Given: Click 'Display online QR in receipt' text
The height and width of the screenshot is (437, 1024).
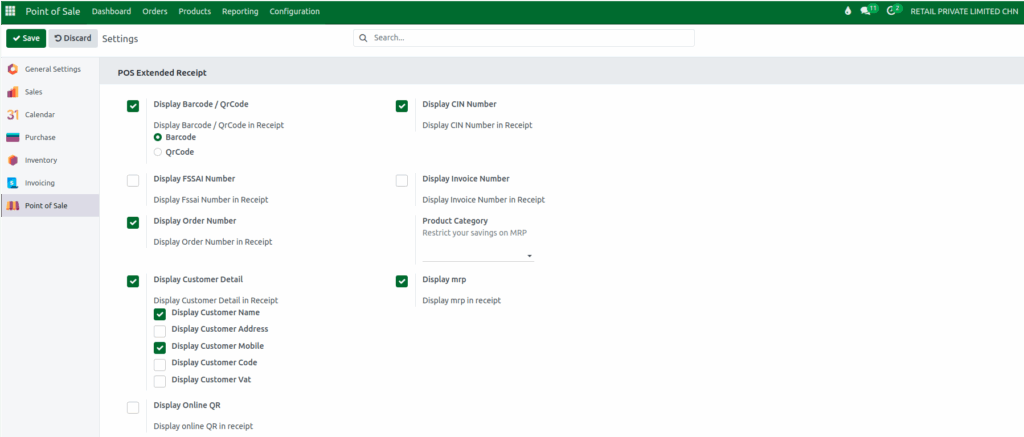Looking at the screenshot, I should coord(203,426).
